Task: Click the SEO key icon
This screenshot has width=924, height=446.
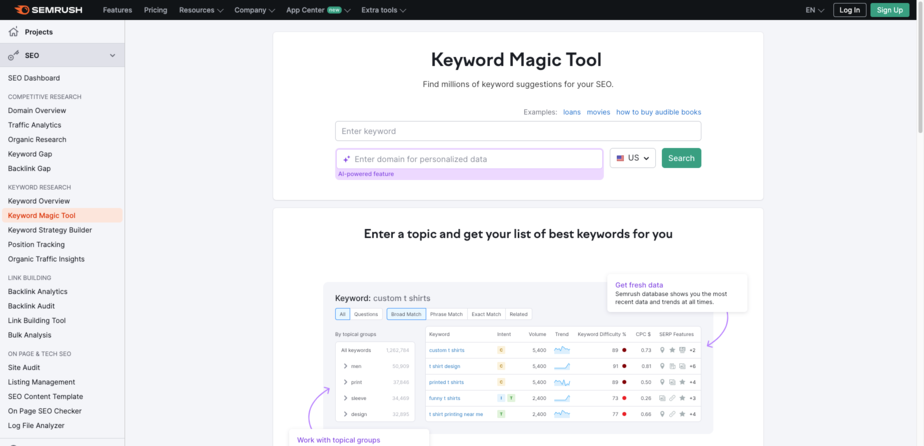Action: click(x=13, y=55)
